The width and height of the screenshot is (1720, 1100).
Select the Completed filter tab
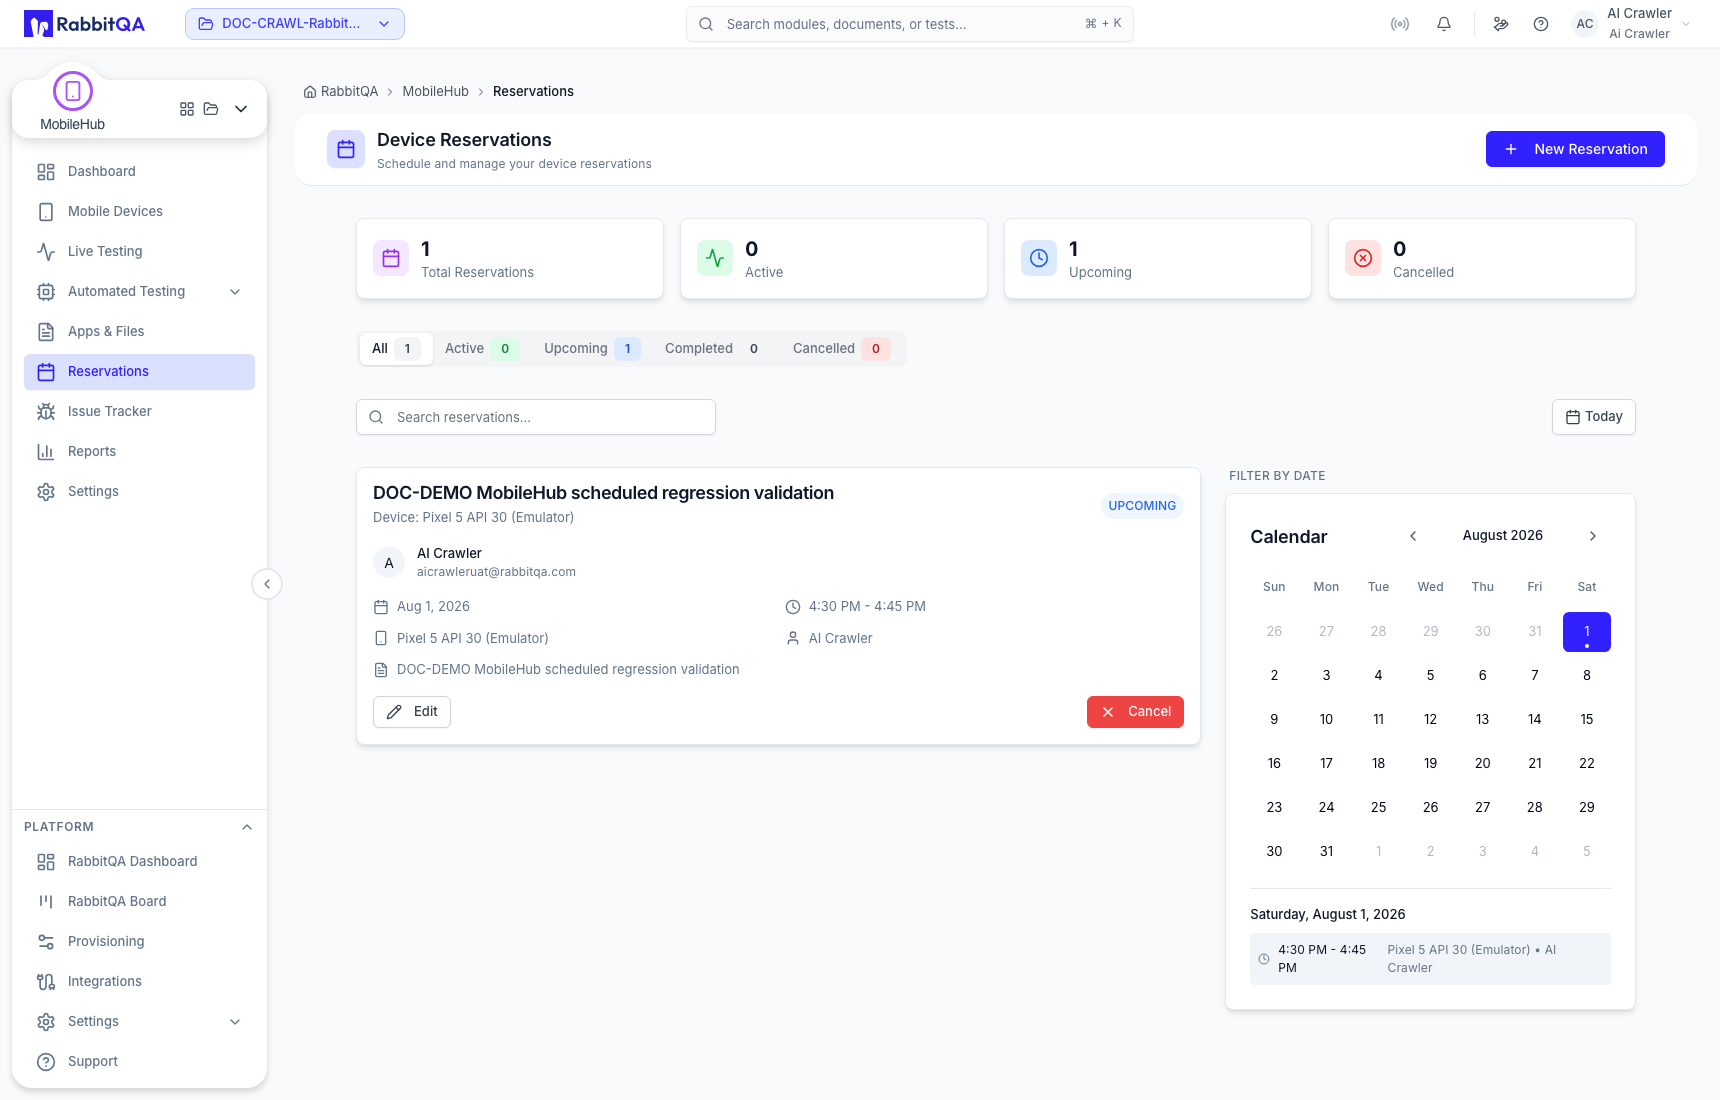click(715, 349)
